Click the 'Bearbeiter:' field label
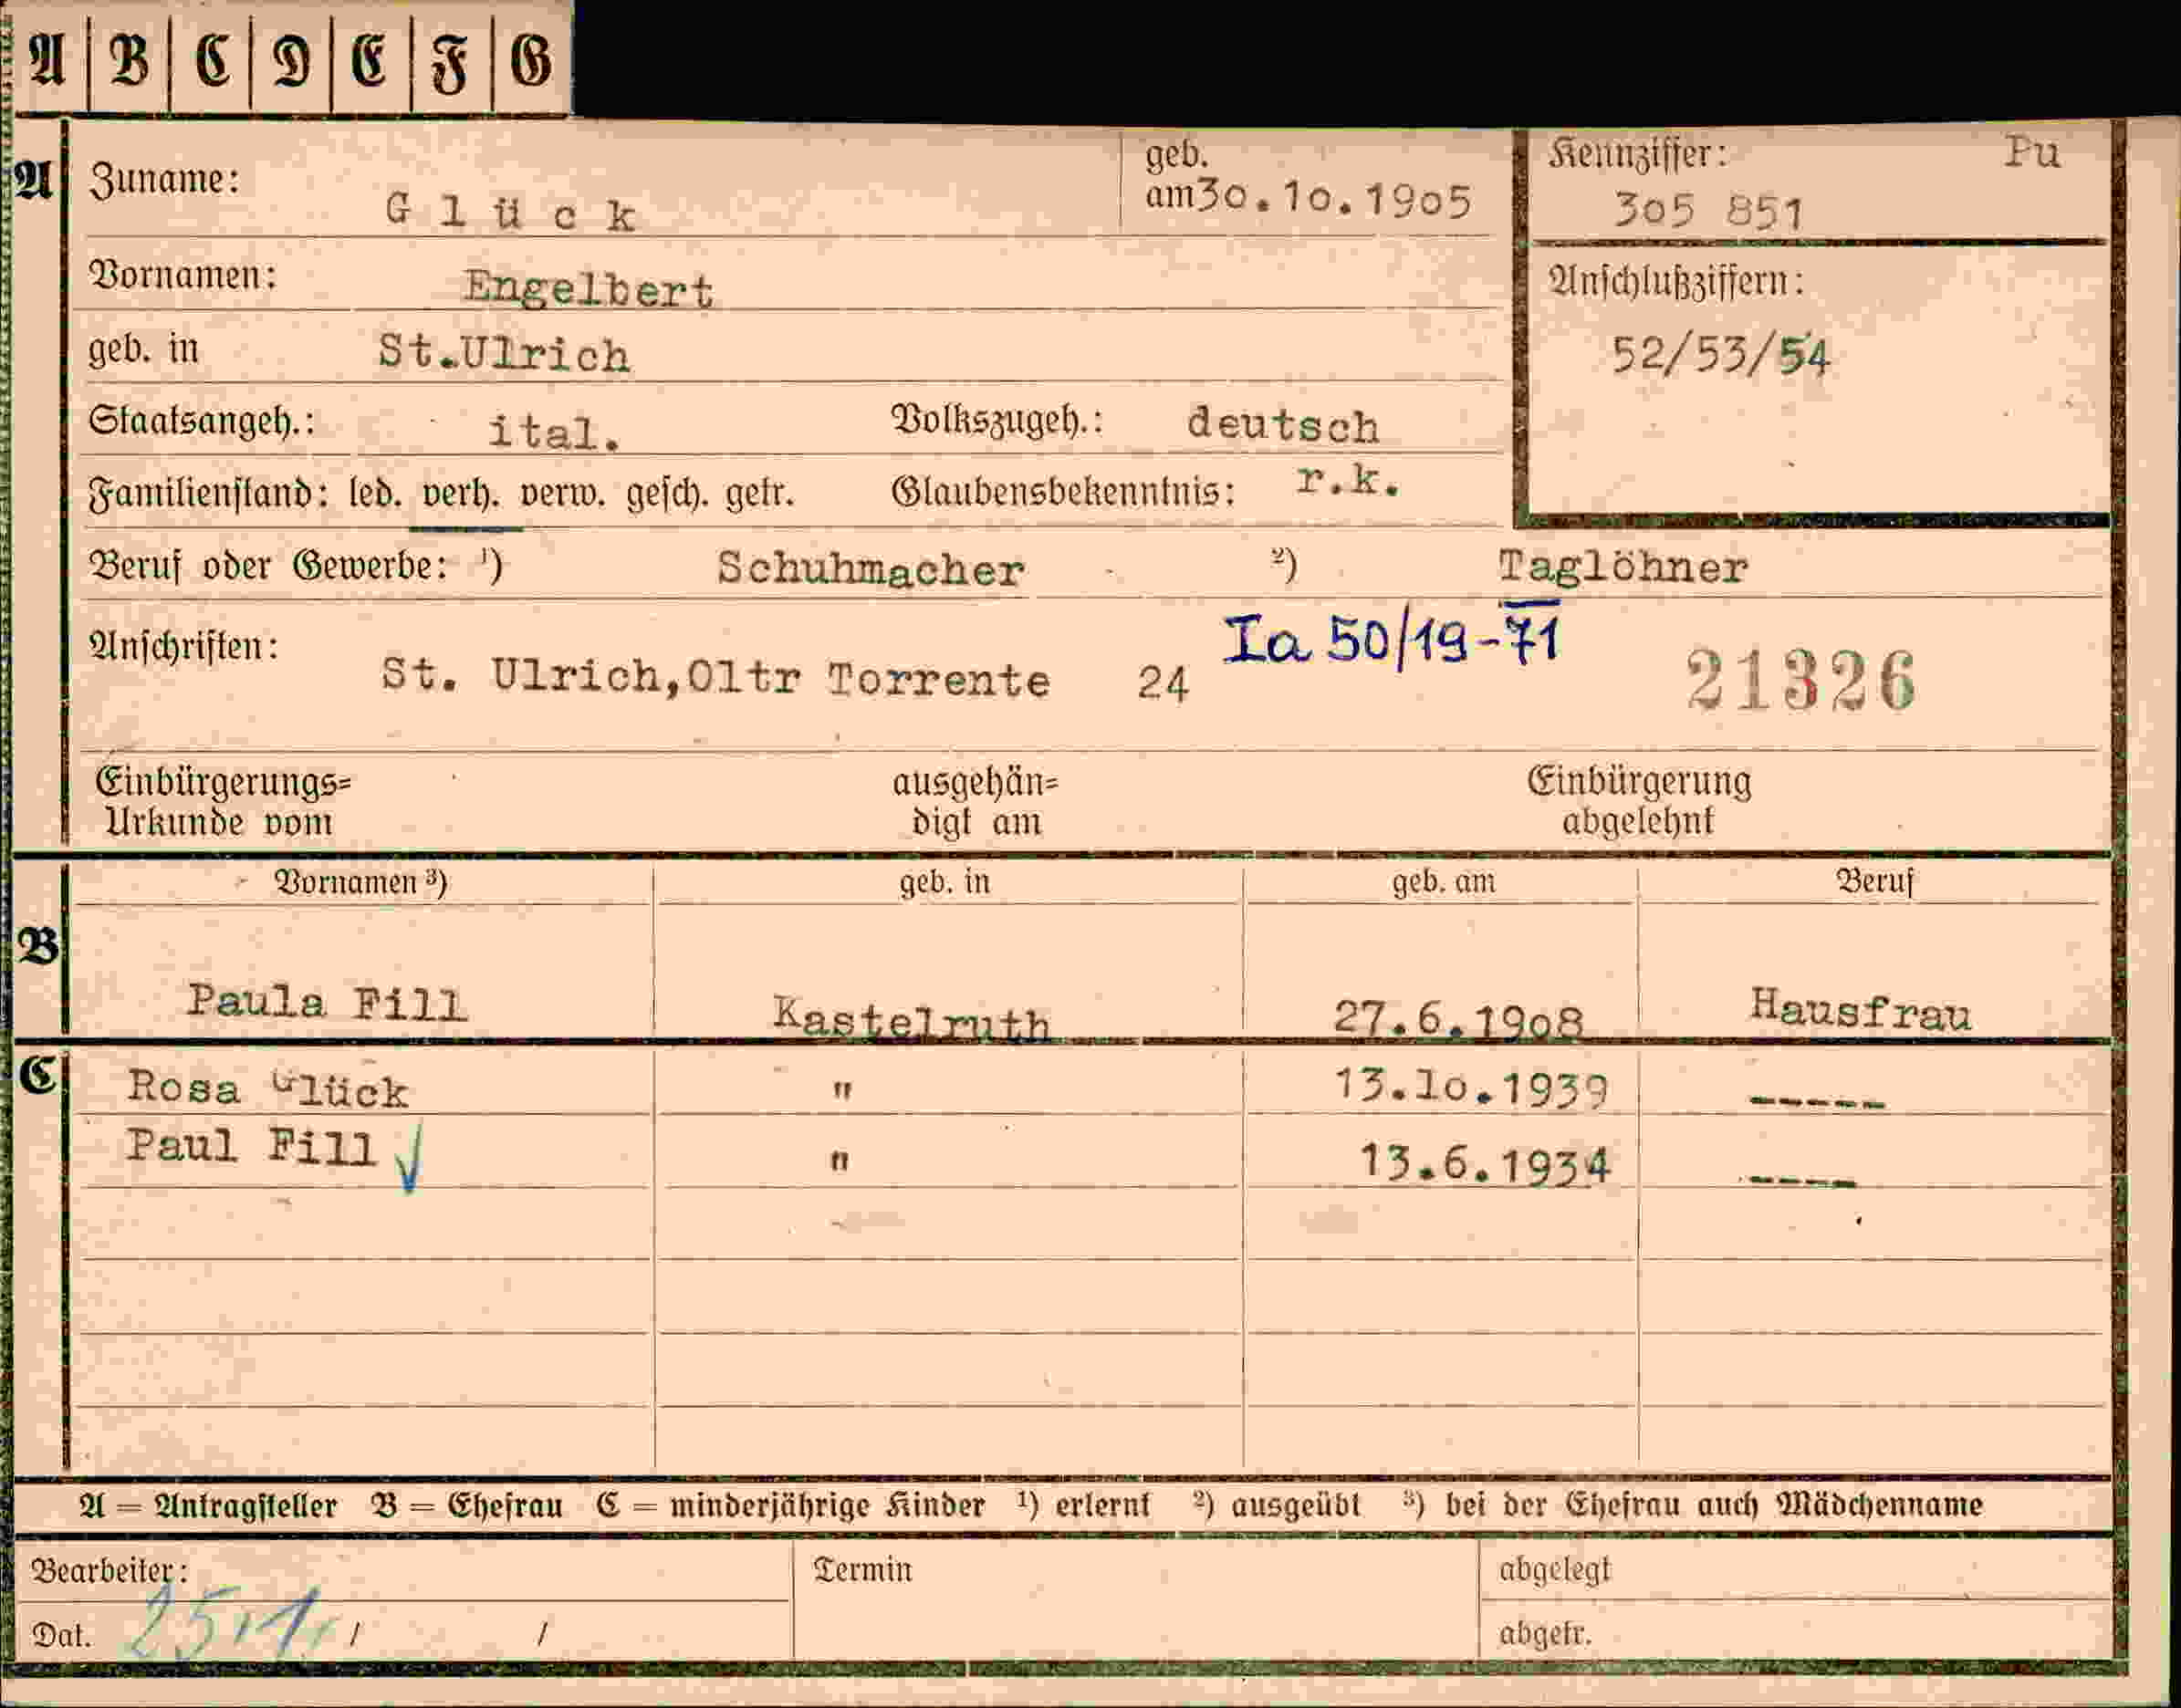2181x1708 pixels. point(109,1571)
